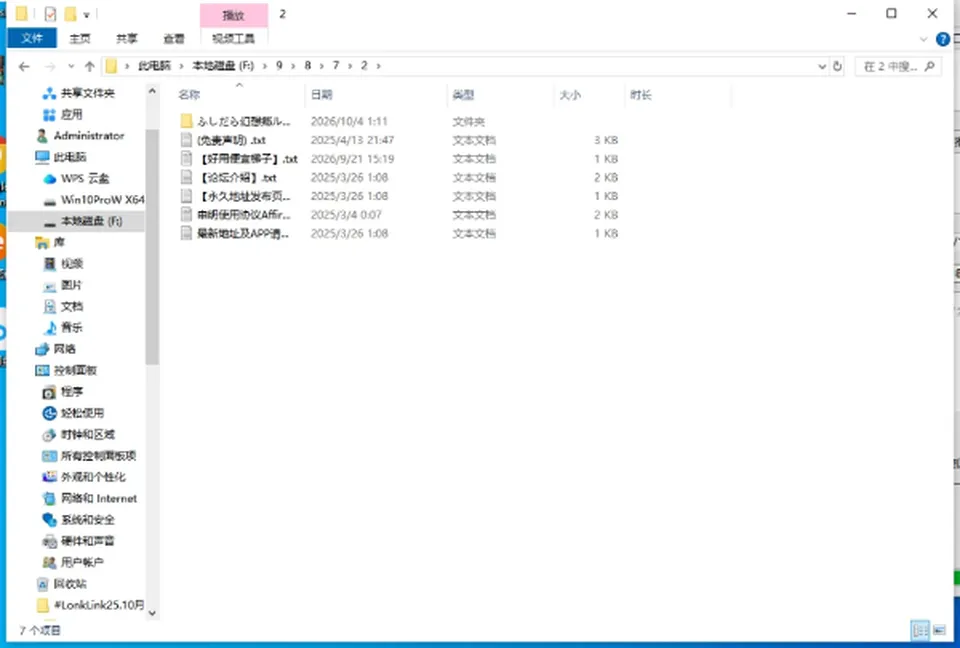Viewport: 960px width, 648px height.
Task: Refresh the current folder view
Action: 838,66
